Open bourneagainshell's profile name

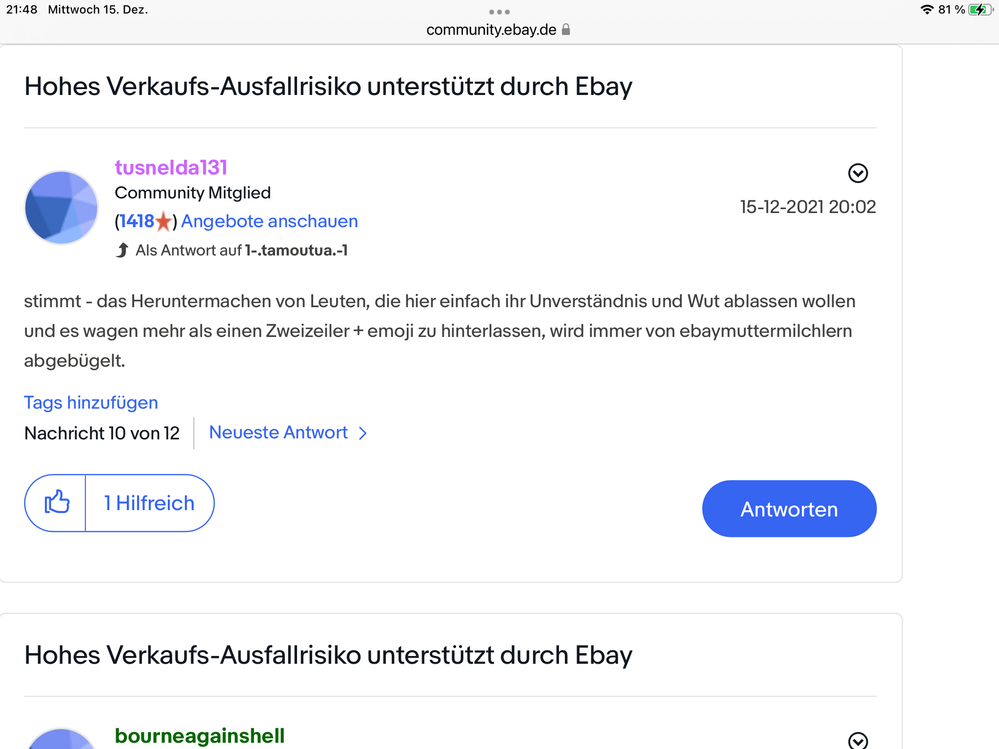pyautogui.click(x=199, y=736)
